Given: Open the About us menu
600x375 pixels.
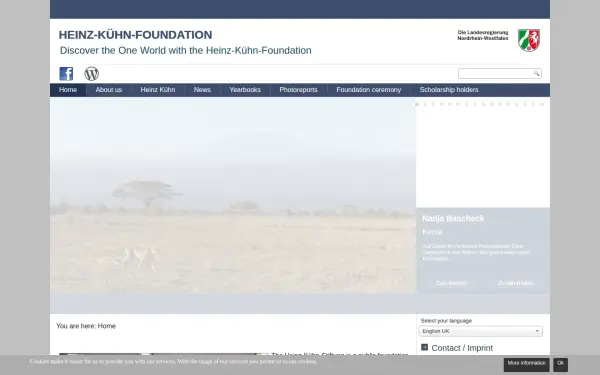Looking at the screenshot, I should [109, 90].
